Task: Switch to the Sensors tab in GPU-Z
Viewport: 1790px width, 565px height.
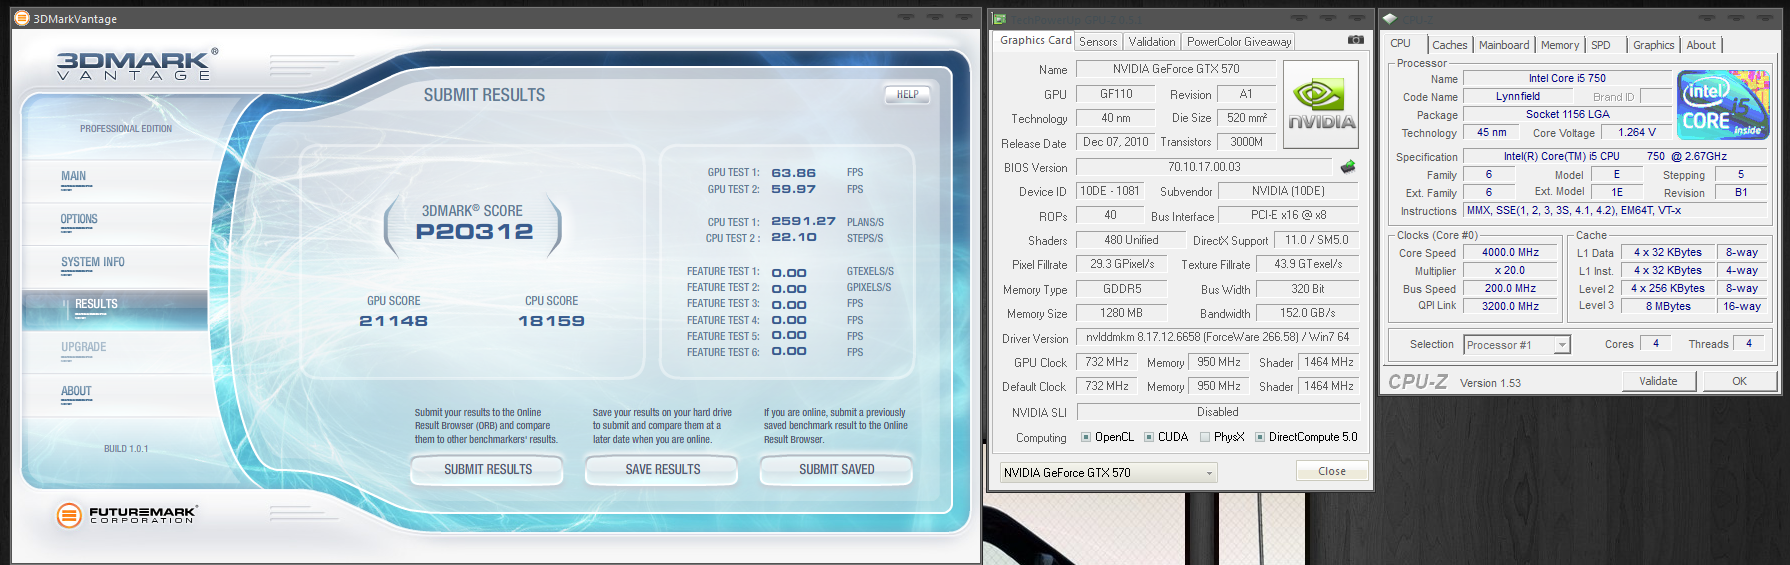Action: (1098, 42)
